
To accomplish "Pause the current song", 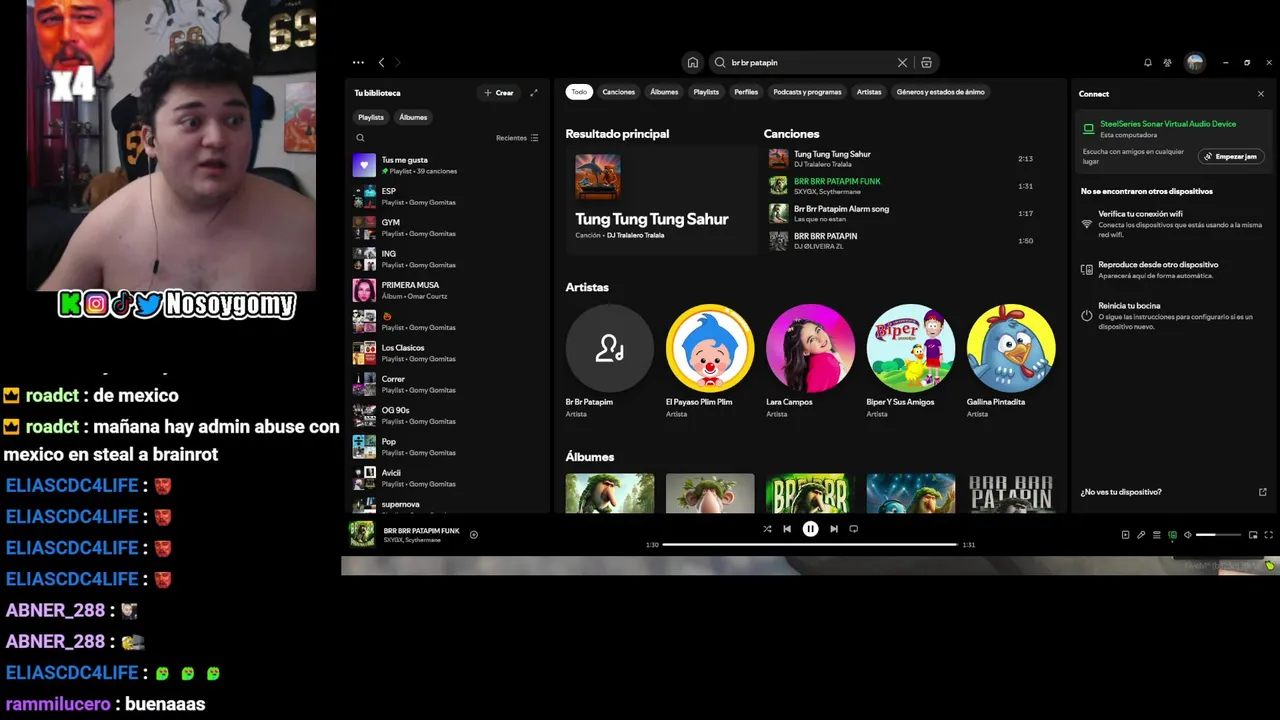I will (810, 529).
